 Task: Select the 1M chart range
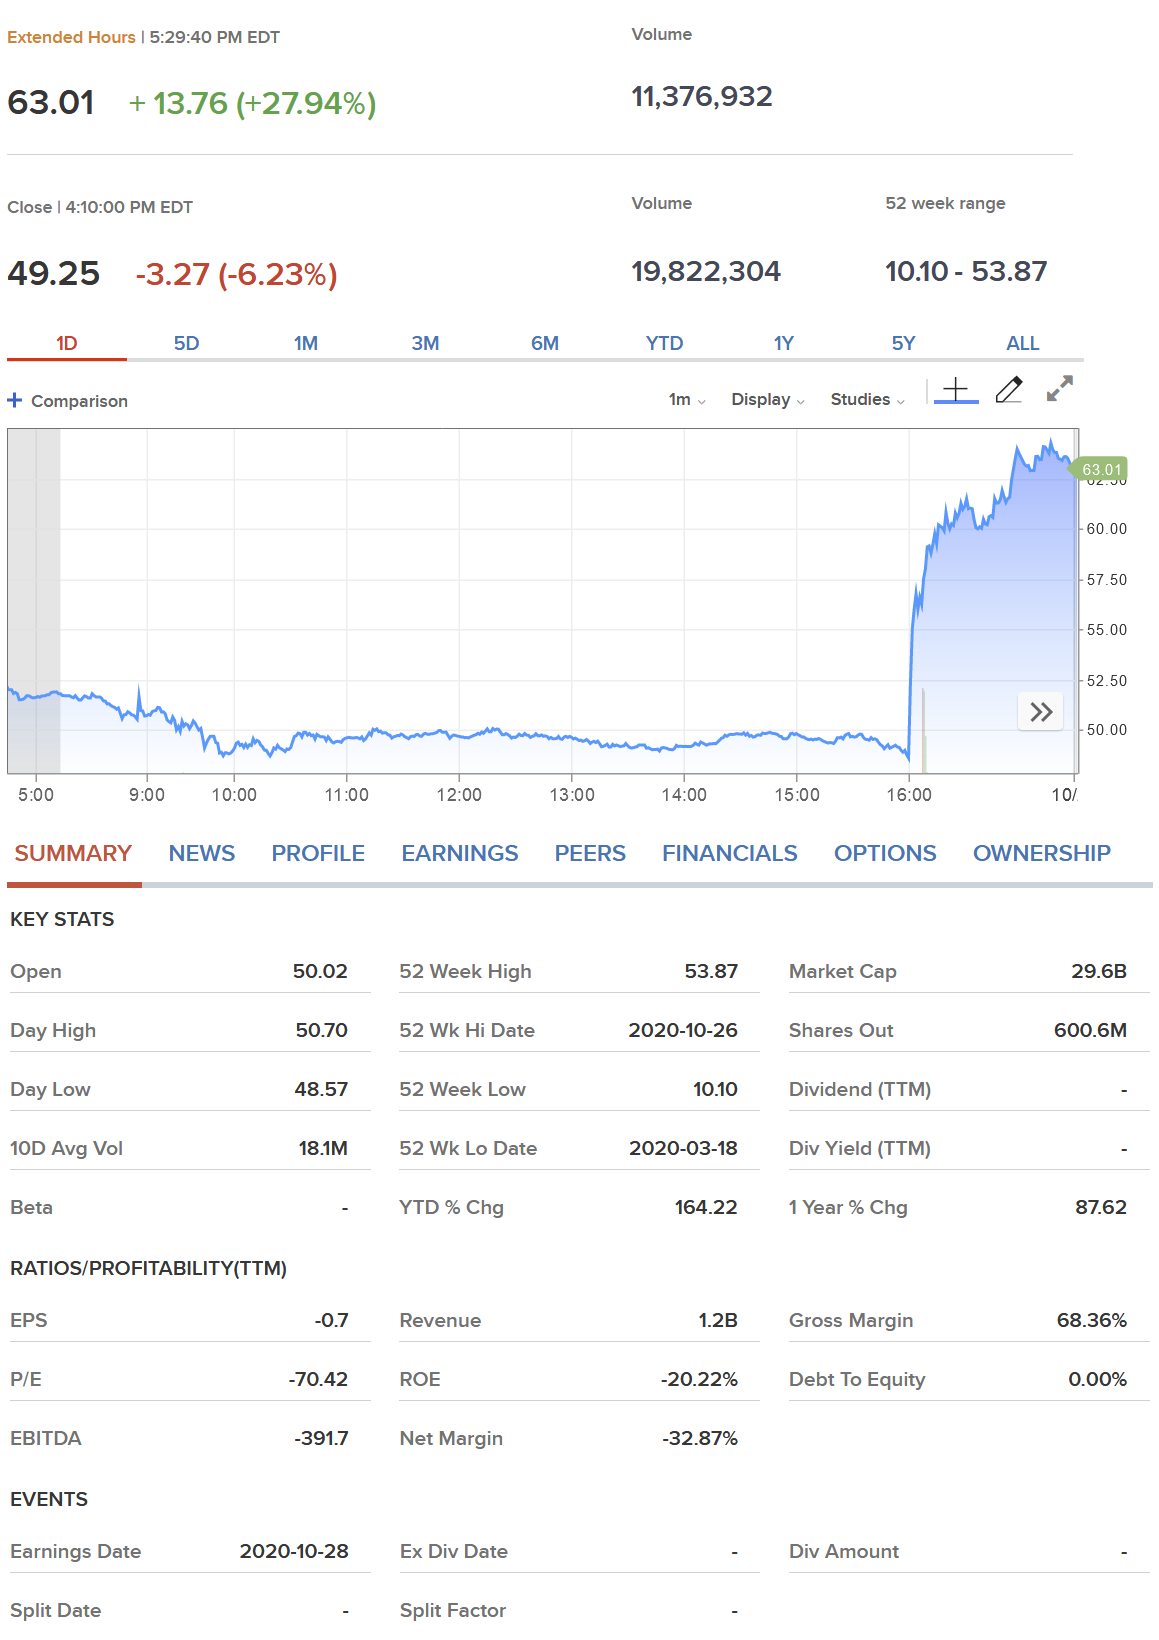[x=306, y=344]
